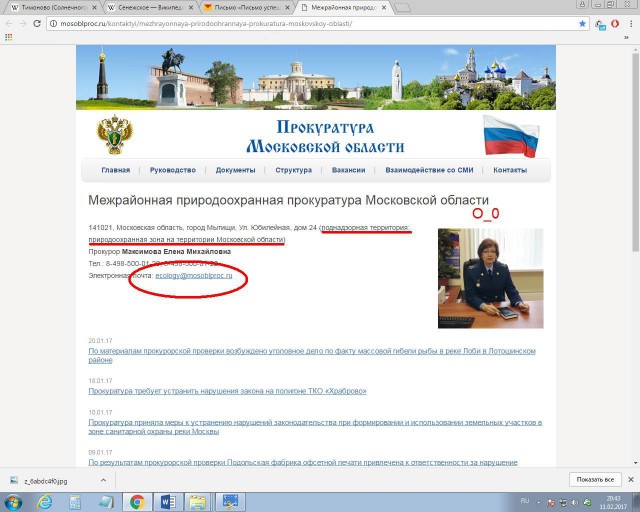
Task: Open news about ТКО «Храброво» landfill
Action: (227, 391)
